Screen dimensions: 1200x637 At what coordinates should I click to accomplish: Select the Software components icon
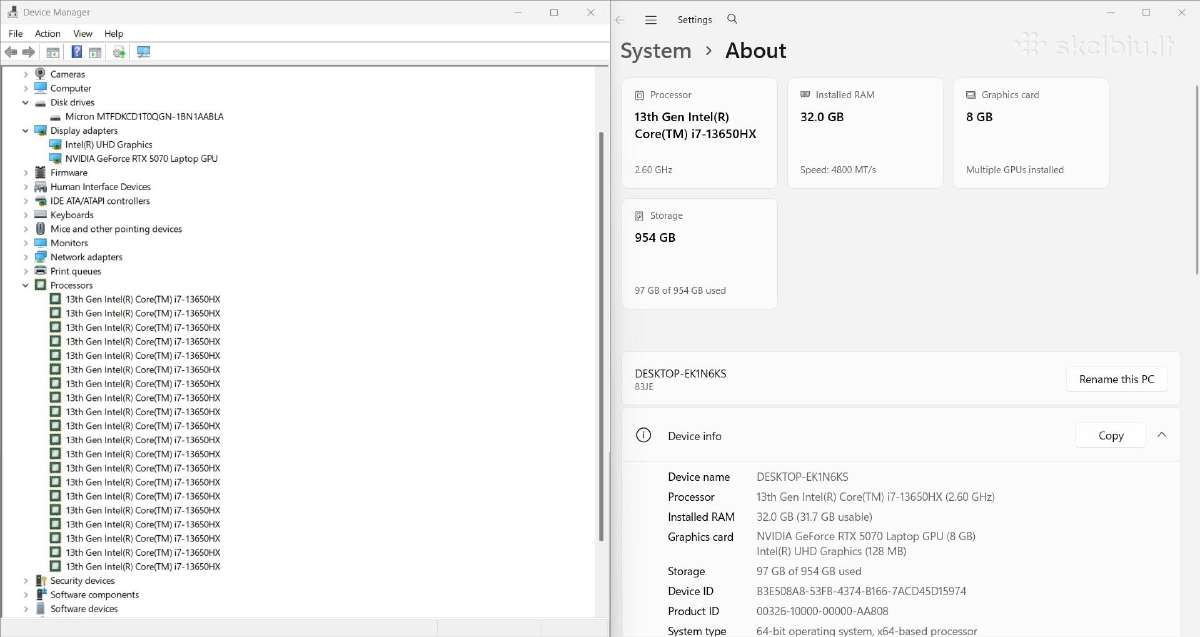(x=41, y=595)
